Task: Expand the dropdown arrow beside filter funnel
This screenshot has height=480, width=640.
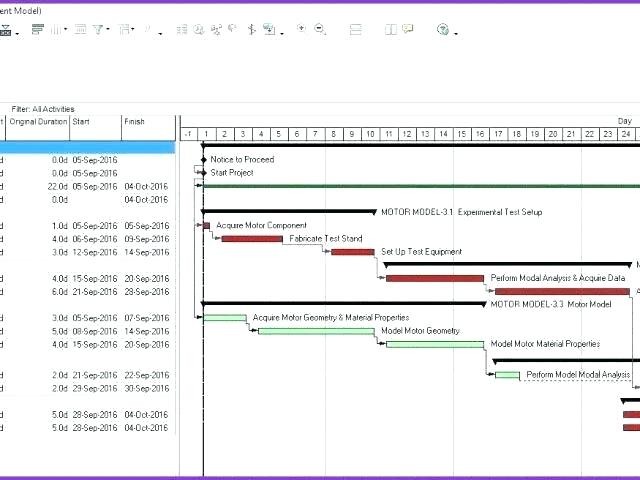Action: [110, 31]
